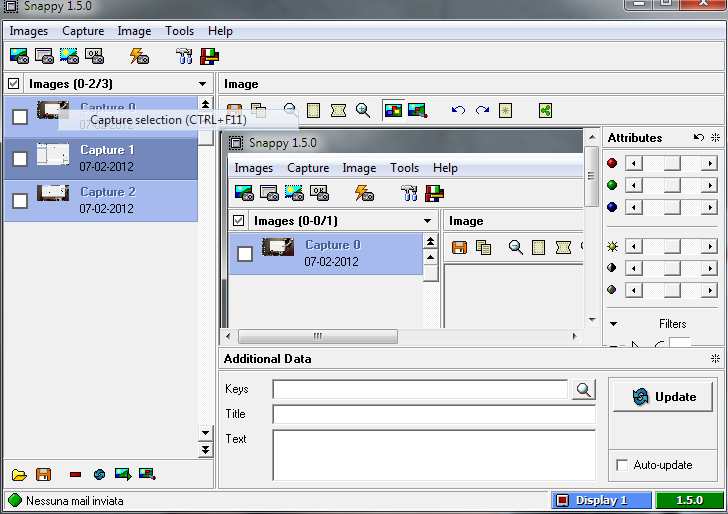Screen dimensions: 728x514
Task: Click in the Title input field
Action: 434,414
